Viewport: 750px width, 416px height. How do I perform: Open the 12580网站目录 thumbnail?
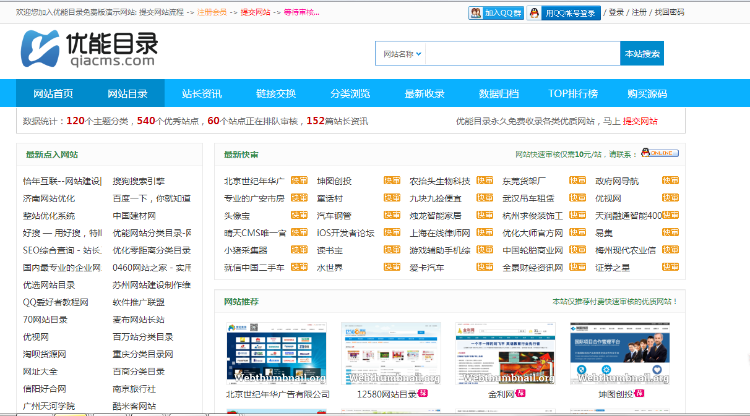click(x=390, y=353)
